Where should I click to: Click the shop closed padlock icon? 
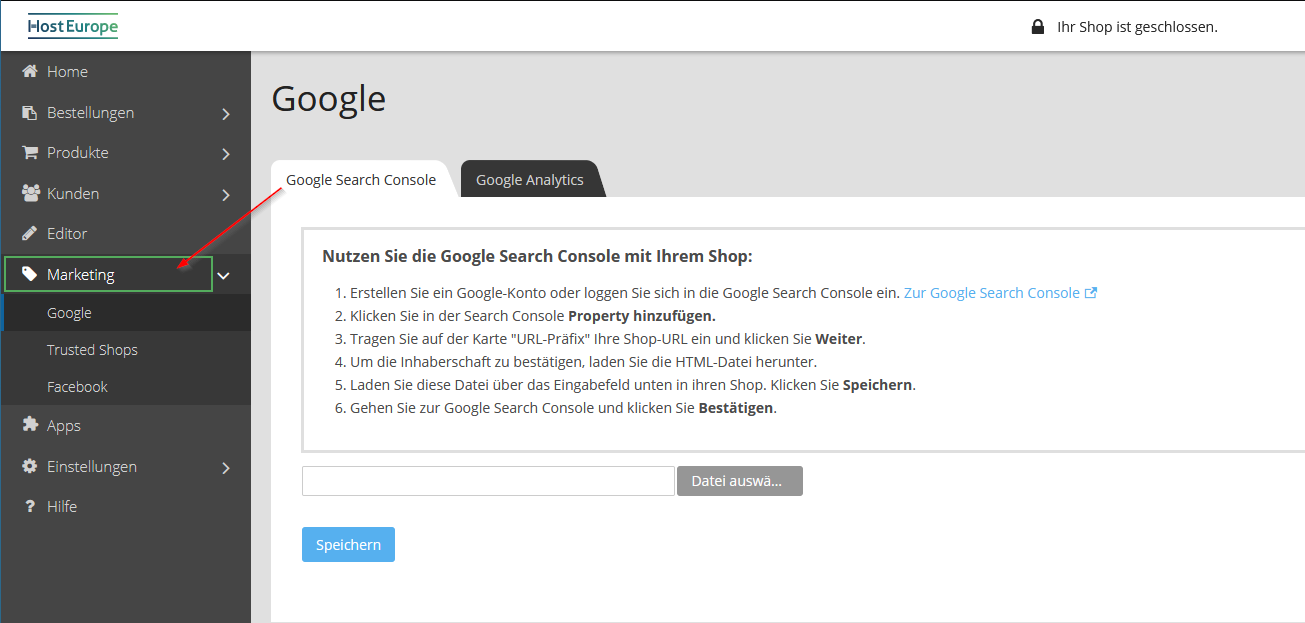point(1038,27)
